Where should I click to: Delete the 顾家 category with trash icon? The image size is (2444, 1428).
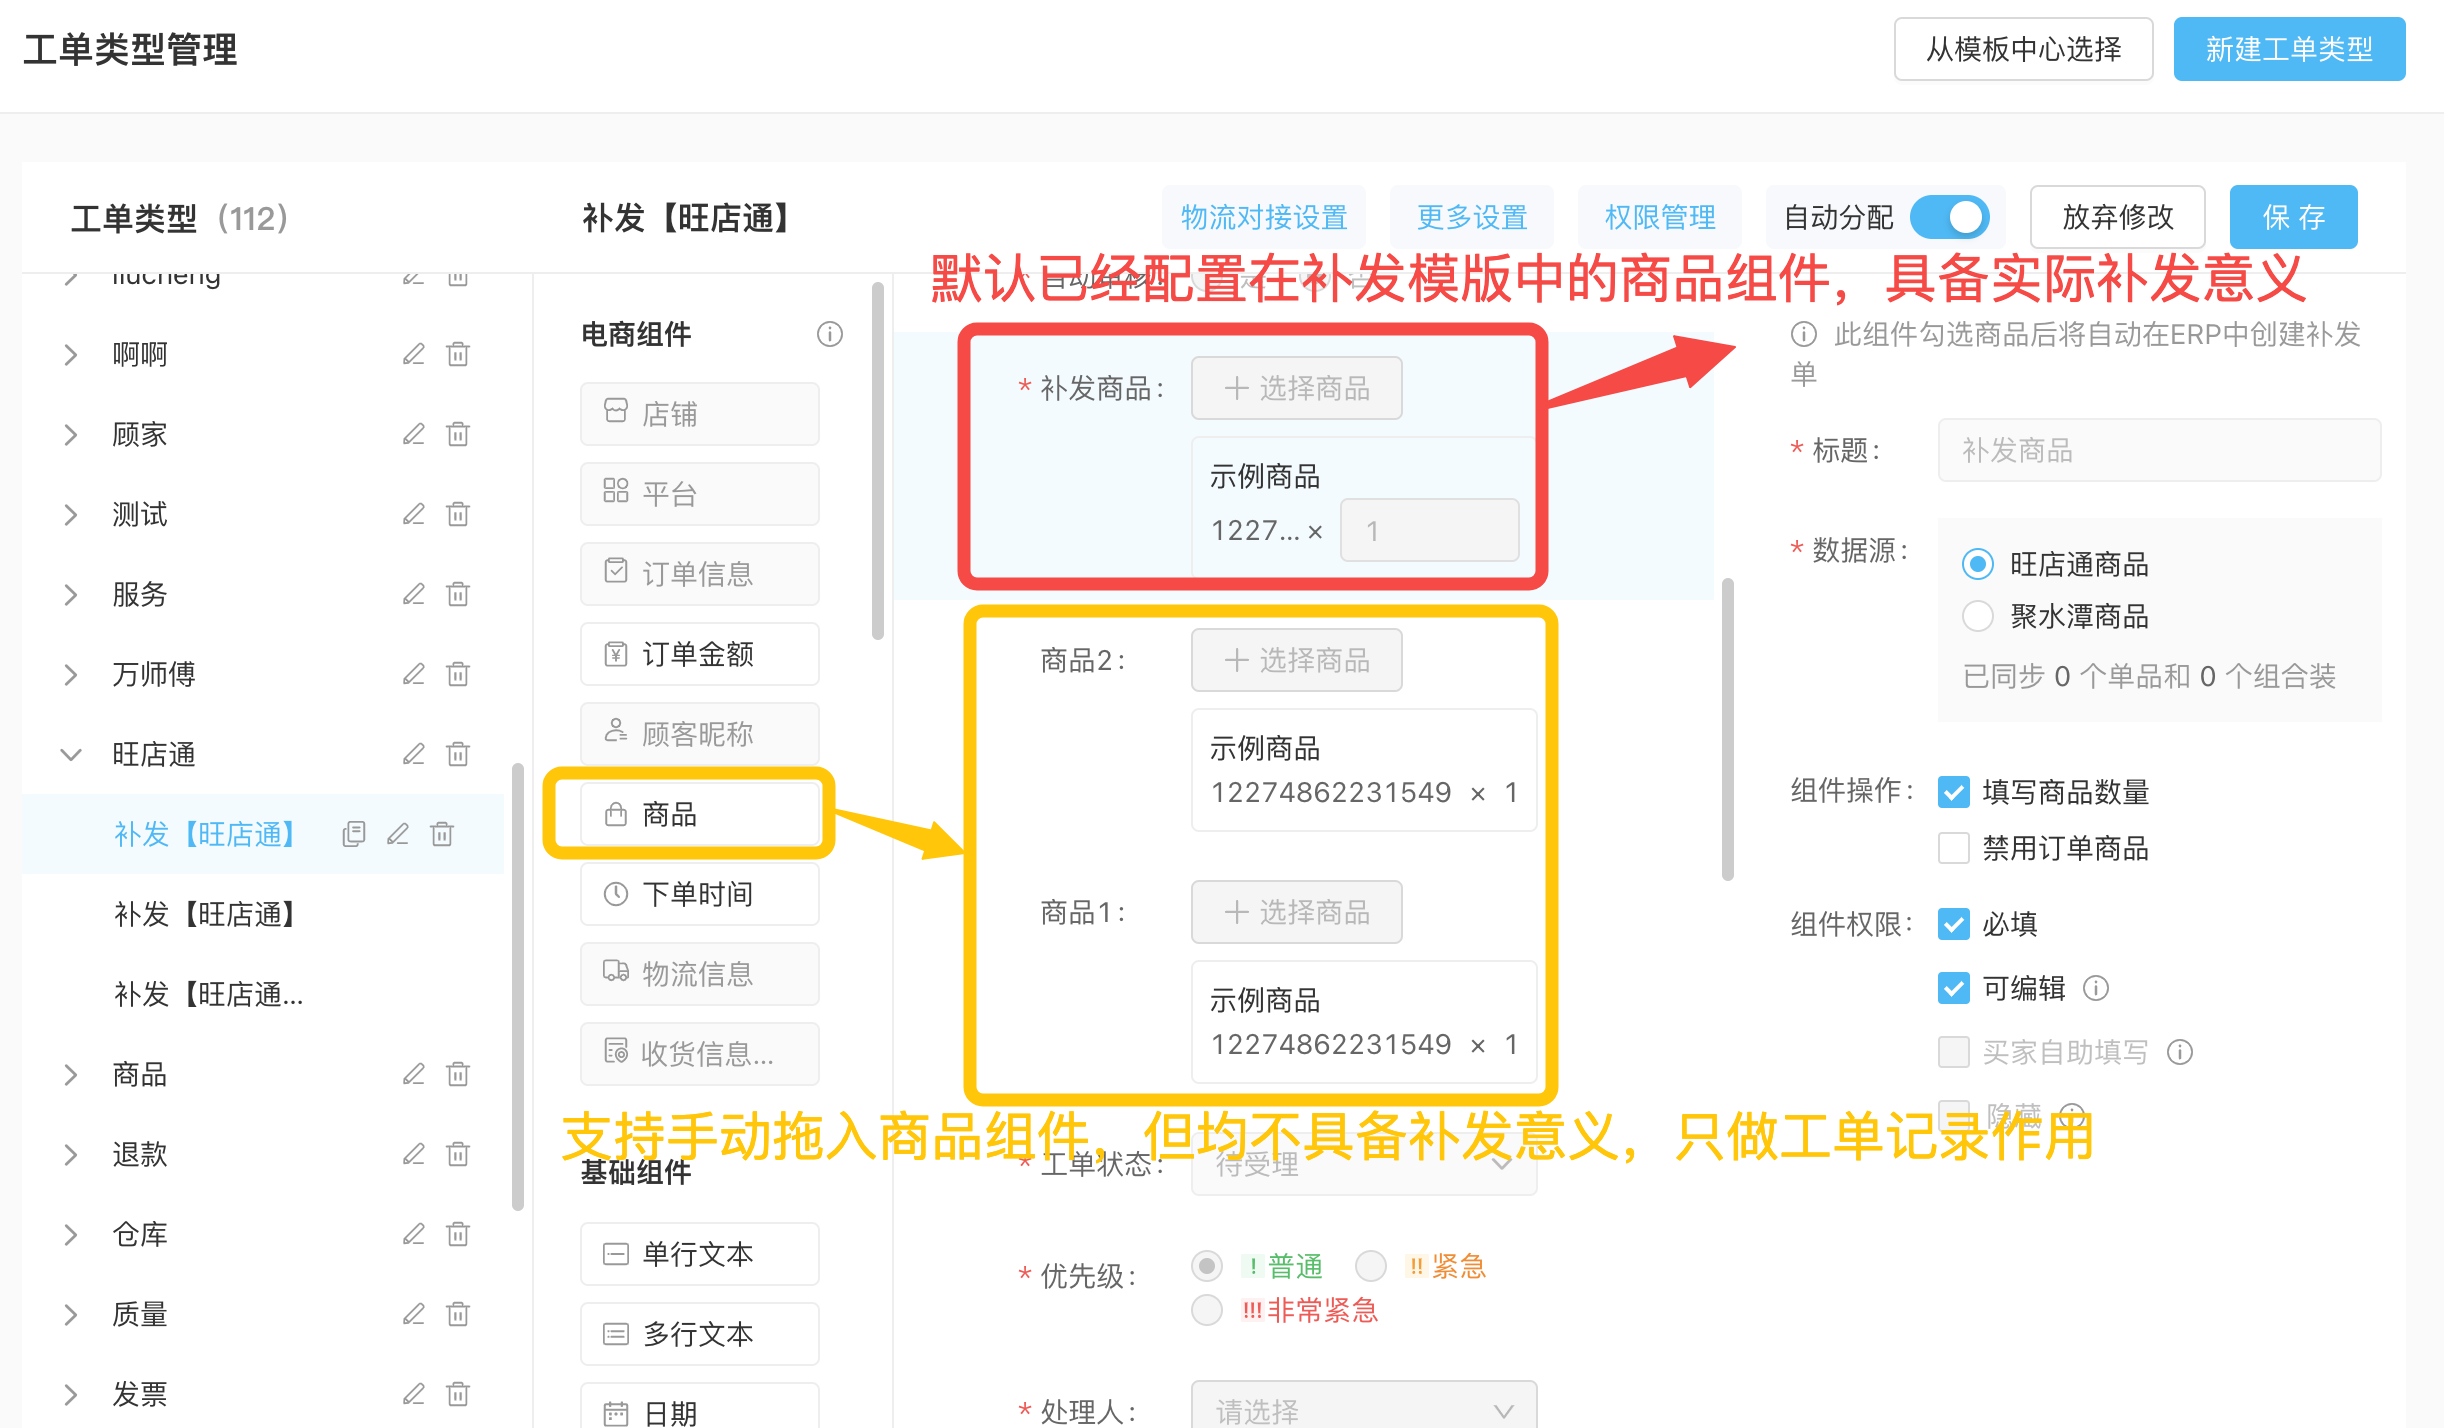coord(458,434)
